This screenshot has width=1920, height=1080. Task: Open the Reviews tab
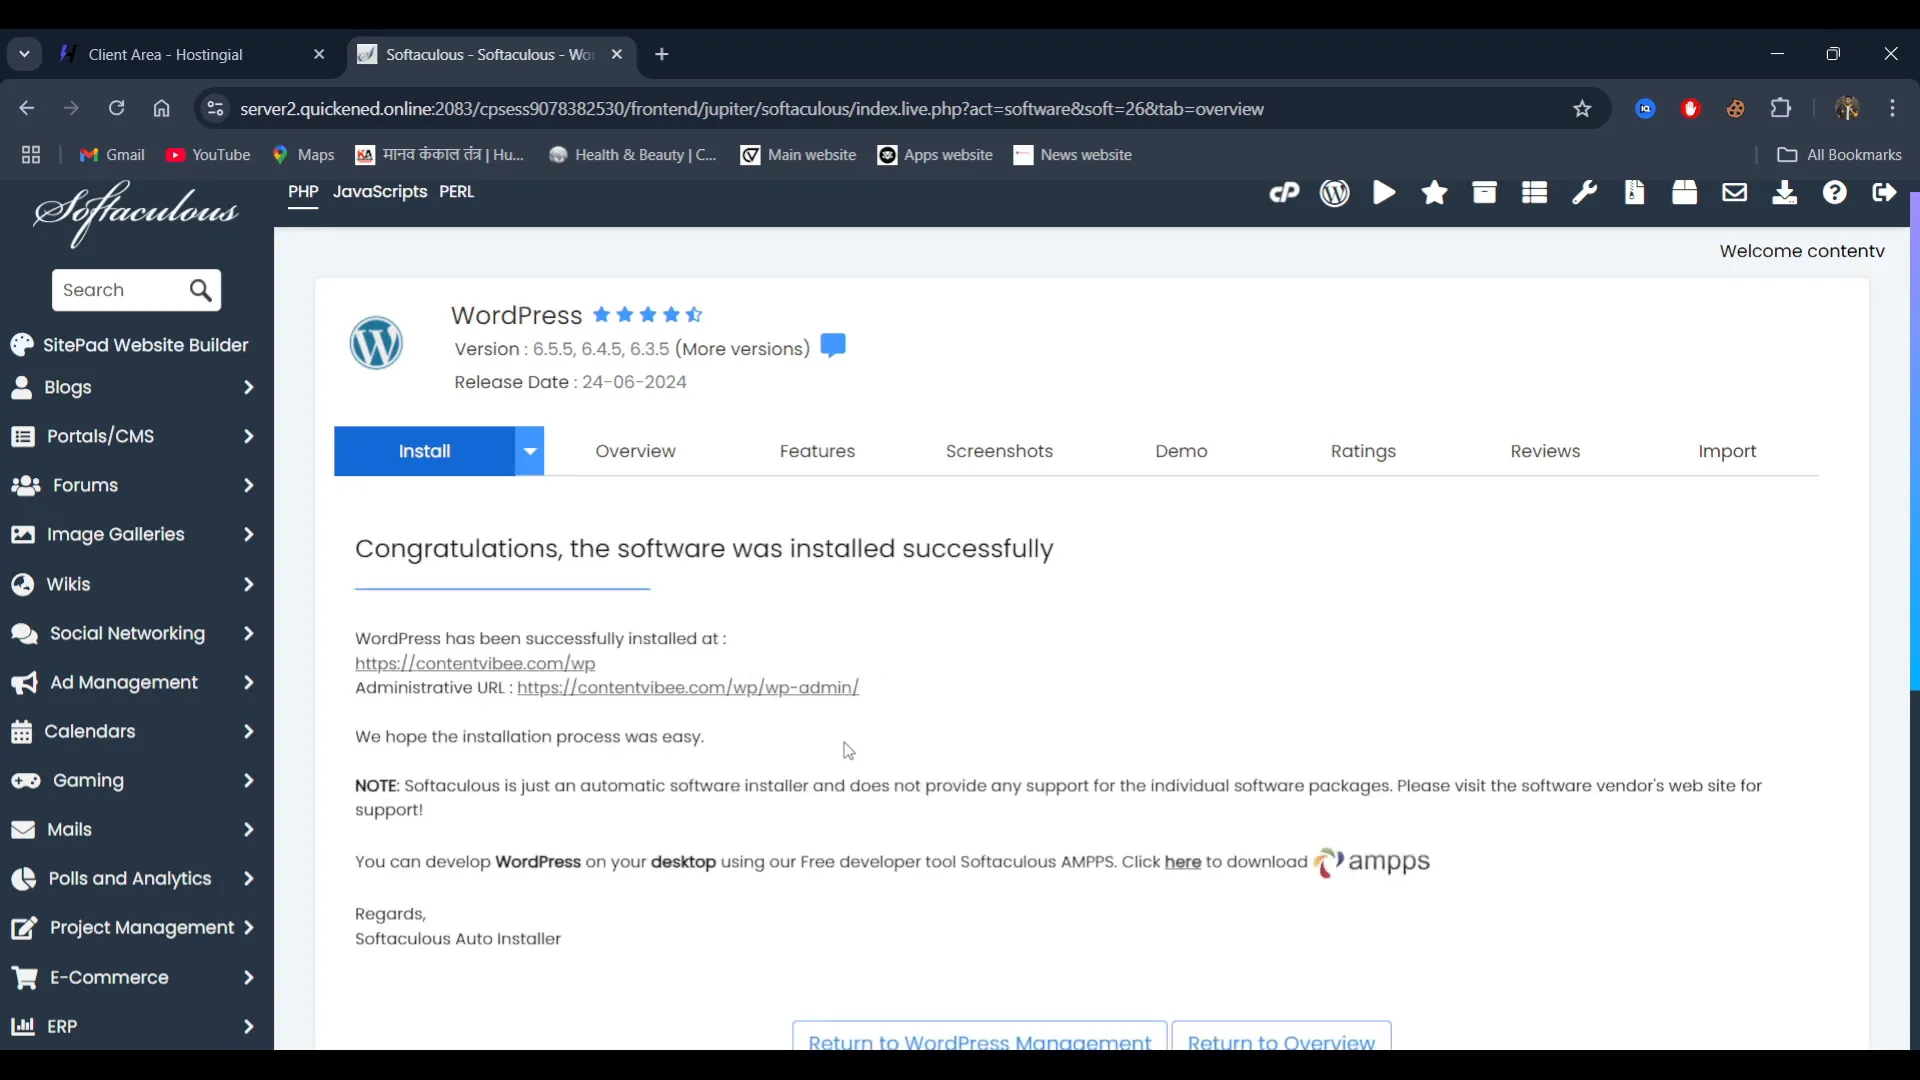[1545, 451]
